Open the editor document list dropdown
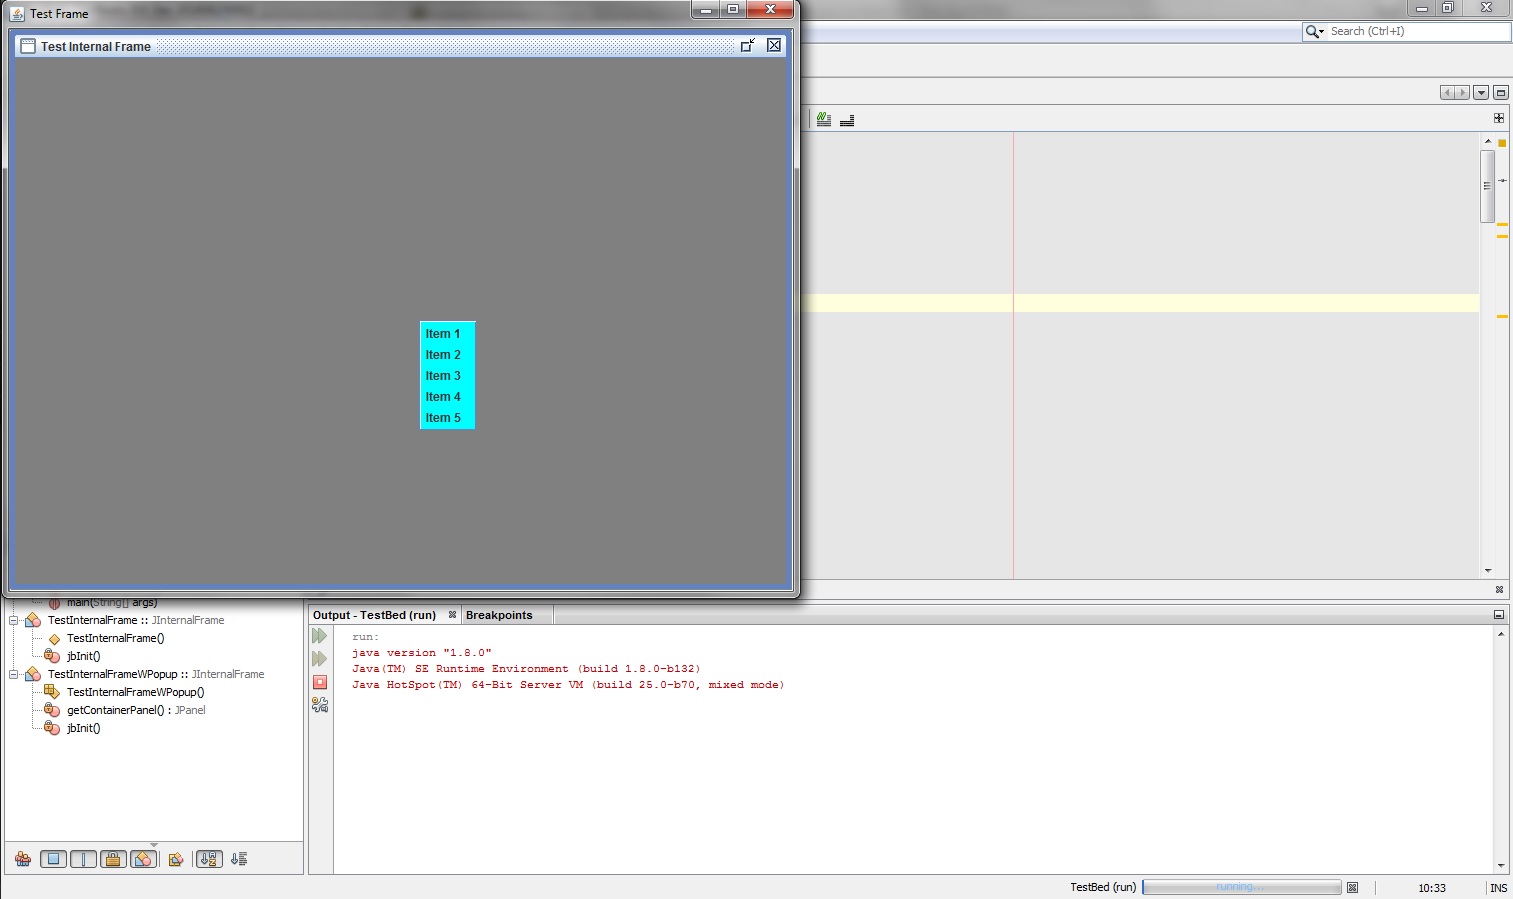This screenshot has width=1513, height=899. (1481, 93)
